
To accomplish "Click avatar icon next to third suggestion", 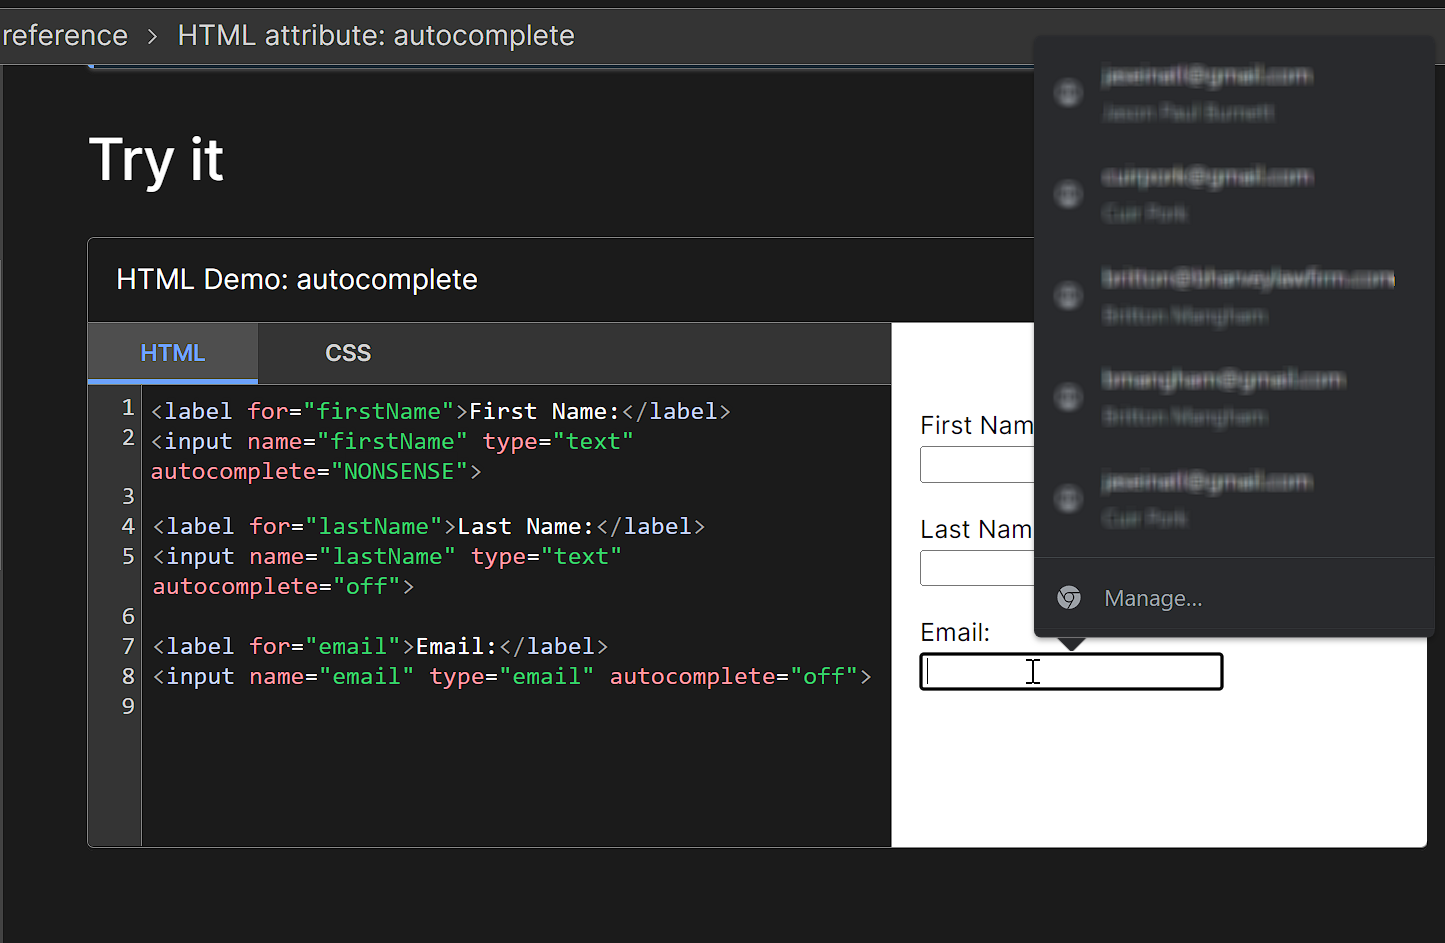I will point(1068,296).
